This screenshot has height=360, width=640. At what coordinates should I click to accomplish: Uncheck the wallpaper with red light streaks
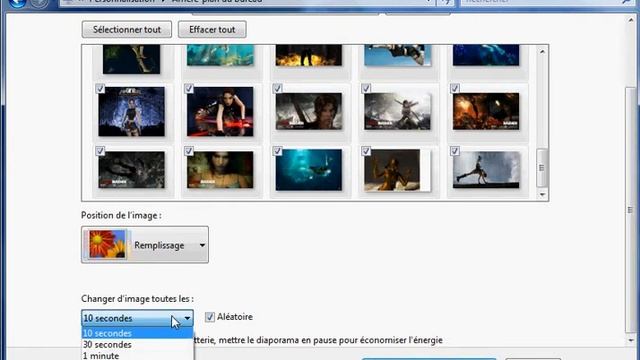[189, 89]
